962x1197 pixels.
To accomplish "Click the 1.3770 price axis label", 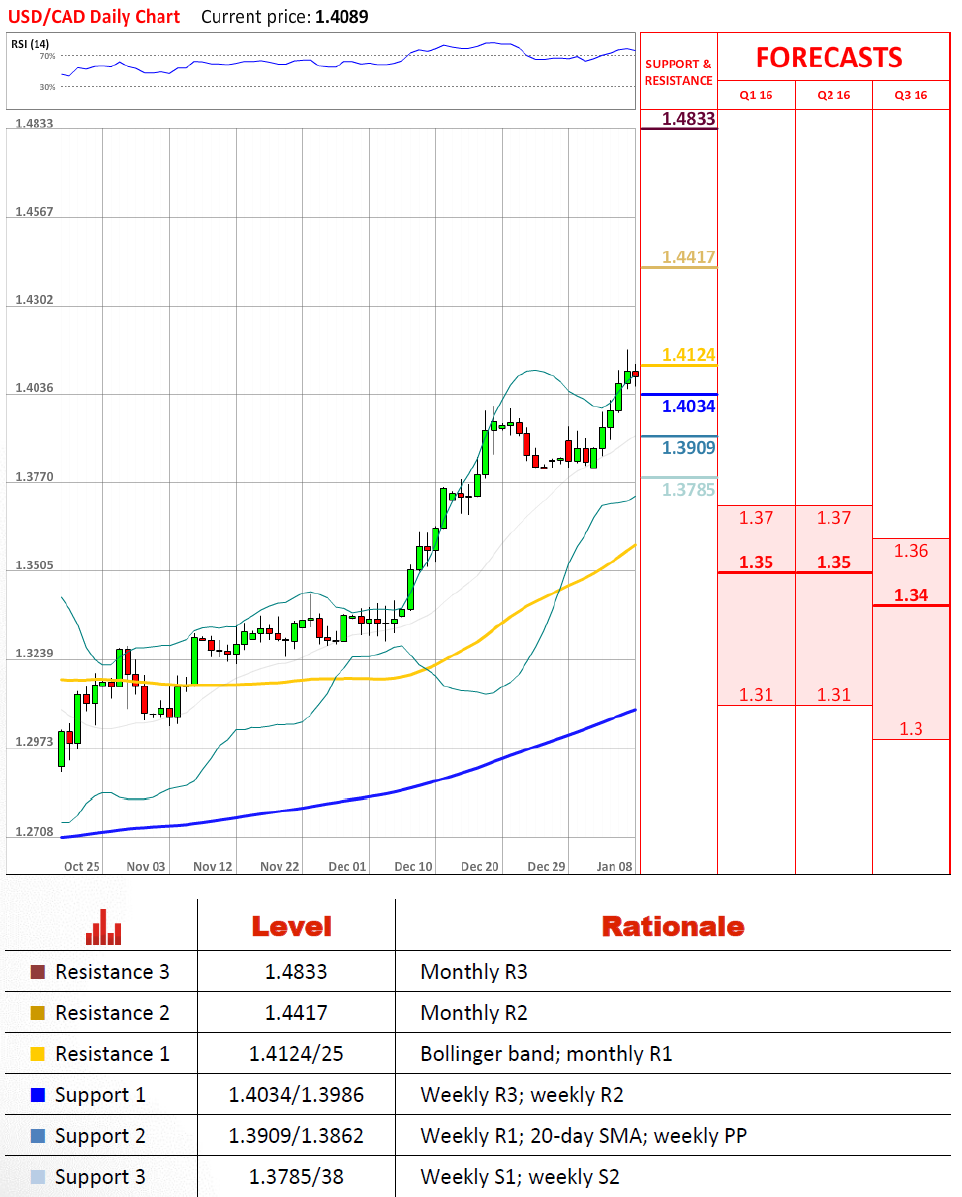I will [34, 477].
